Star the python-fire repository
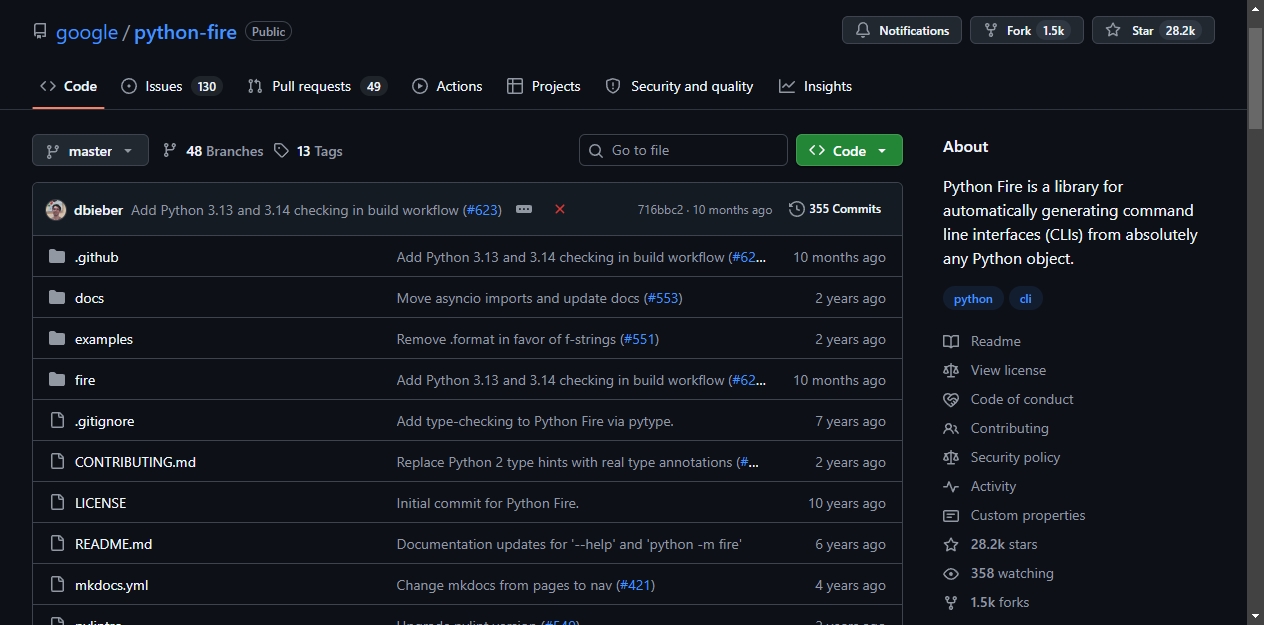The width and height of the screenshot is (1264, 625). click(x=1153, y=30)
